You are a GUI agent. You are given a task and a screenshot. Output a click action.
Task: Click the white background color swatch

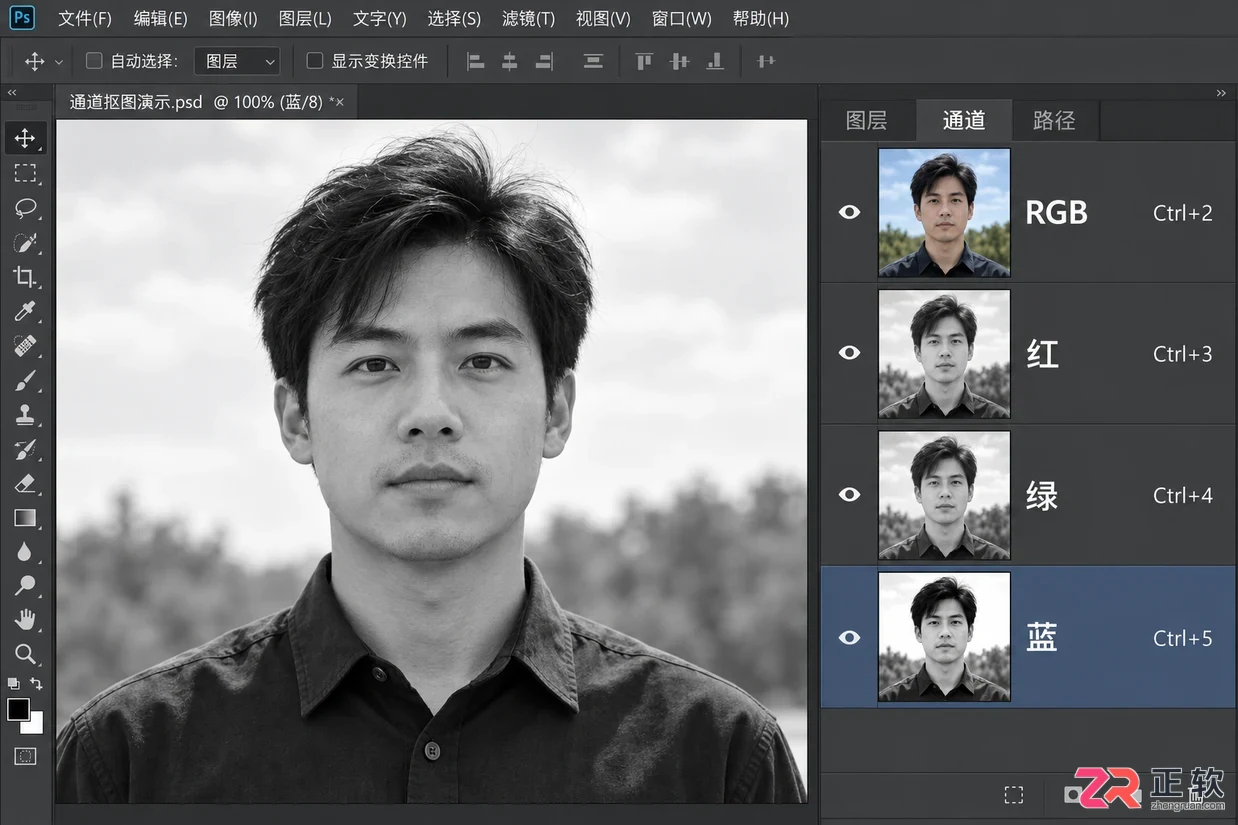[x=35, y=724]
